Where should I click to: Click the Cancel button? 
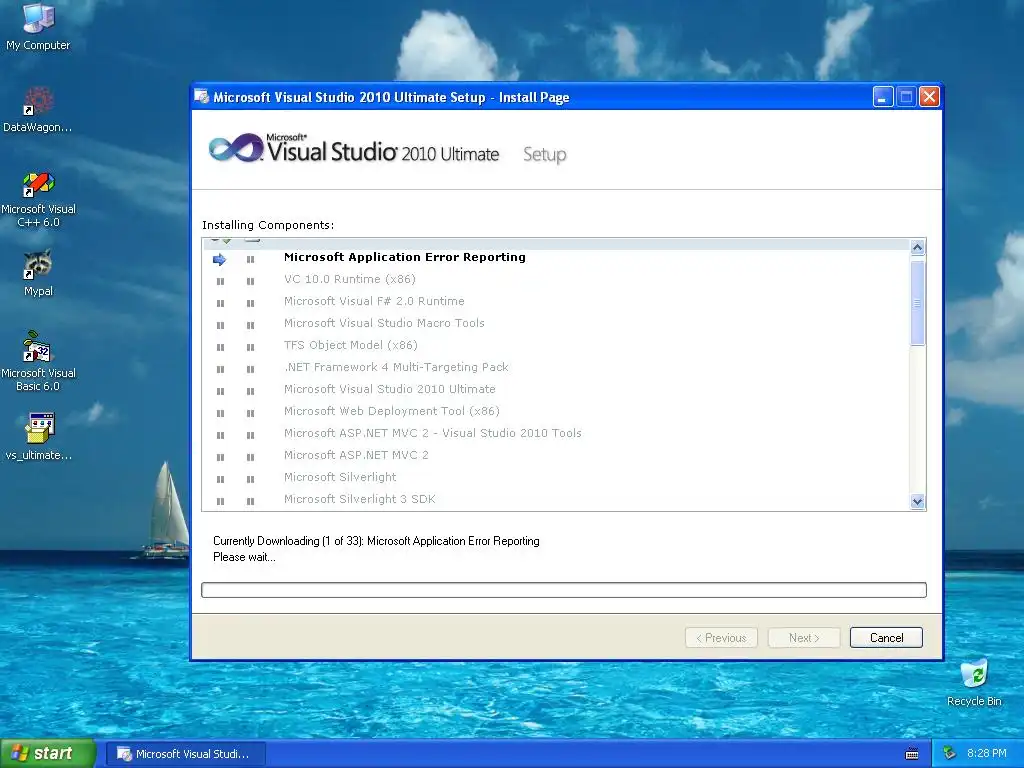point(886,637)
